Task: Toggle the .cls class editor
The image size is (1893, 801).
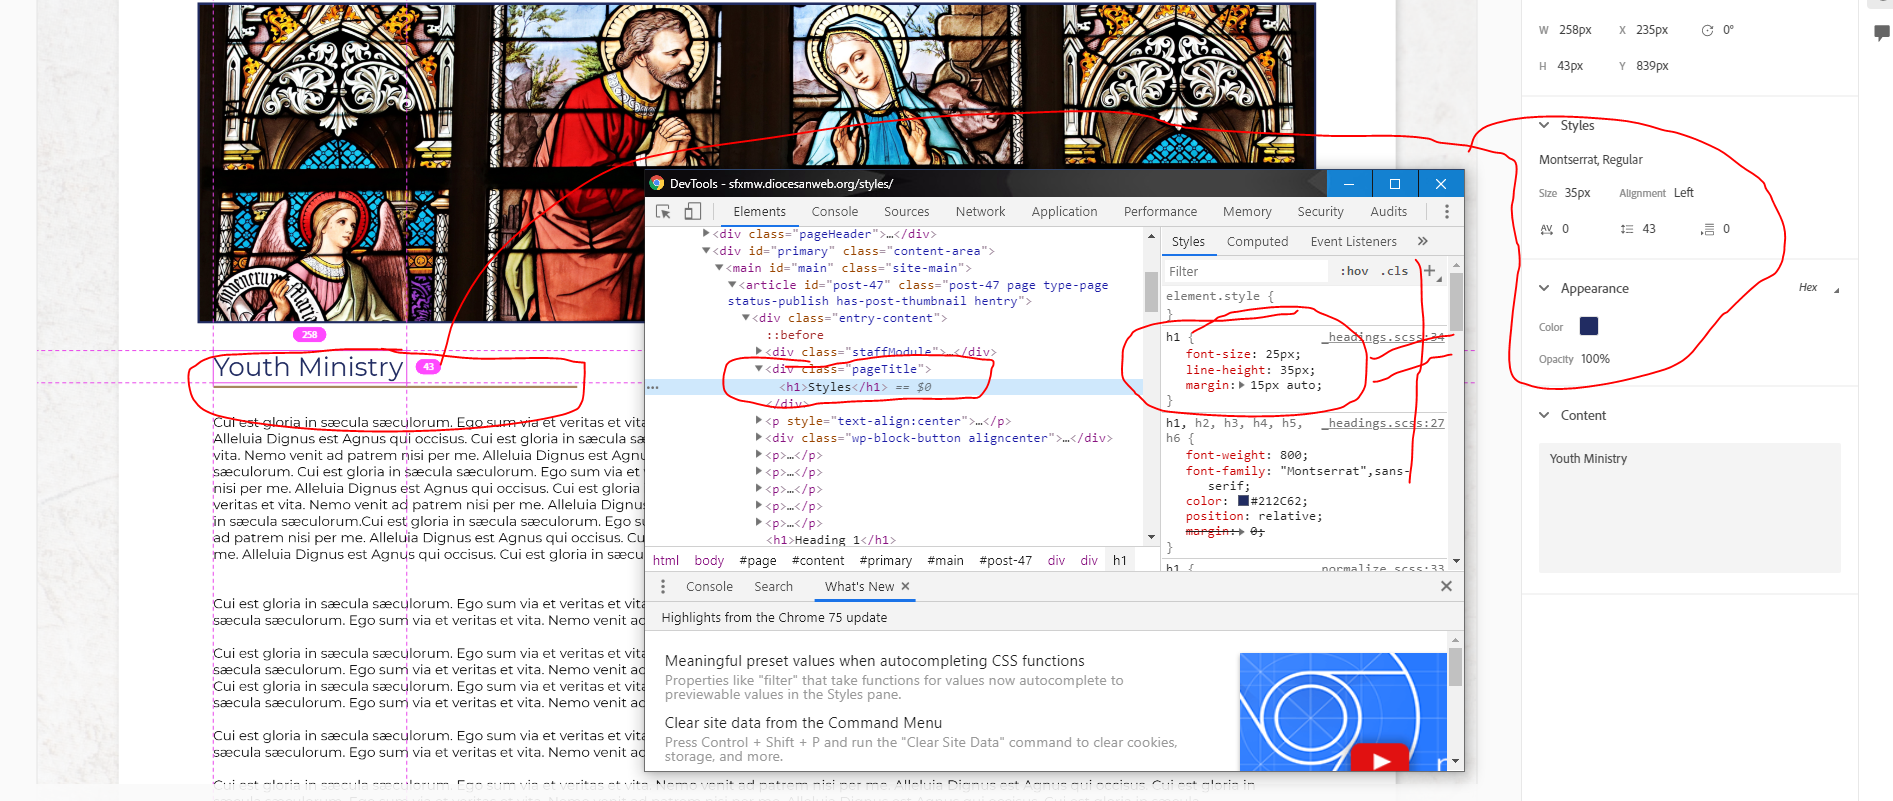Action: click(1394, 271)
